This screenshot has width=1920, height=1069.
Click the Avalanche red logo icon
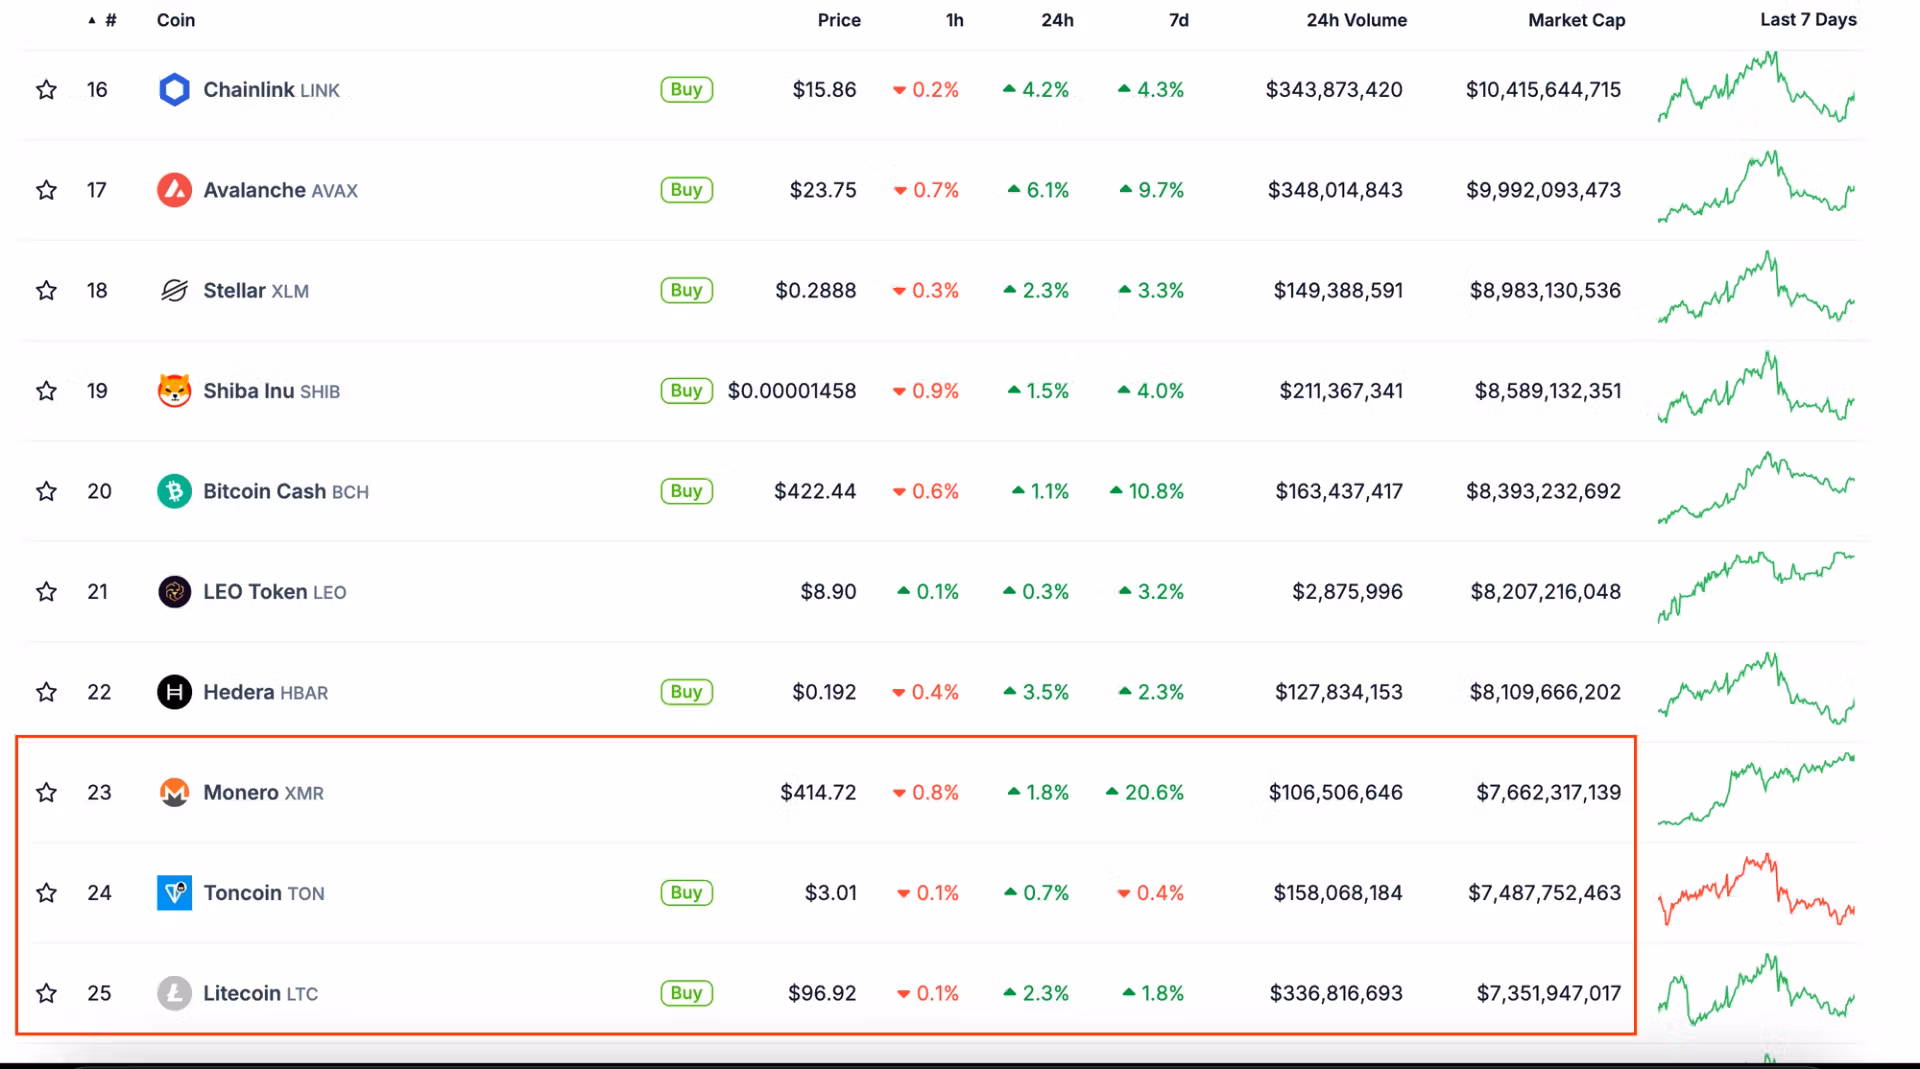pyautogui.click(x=174, y=190)
